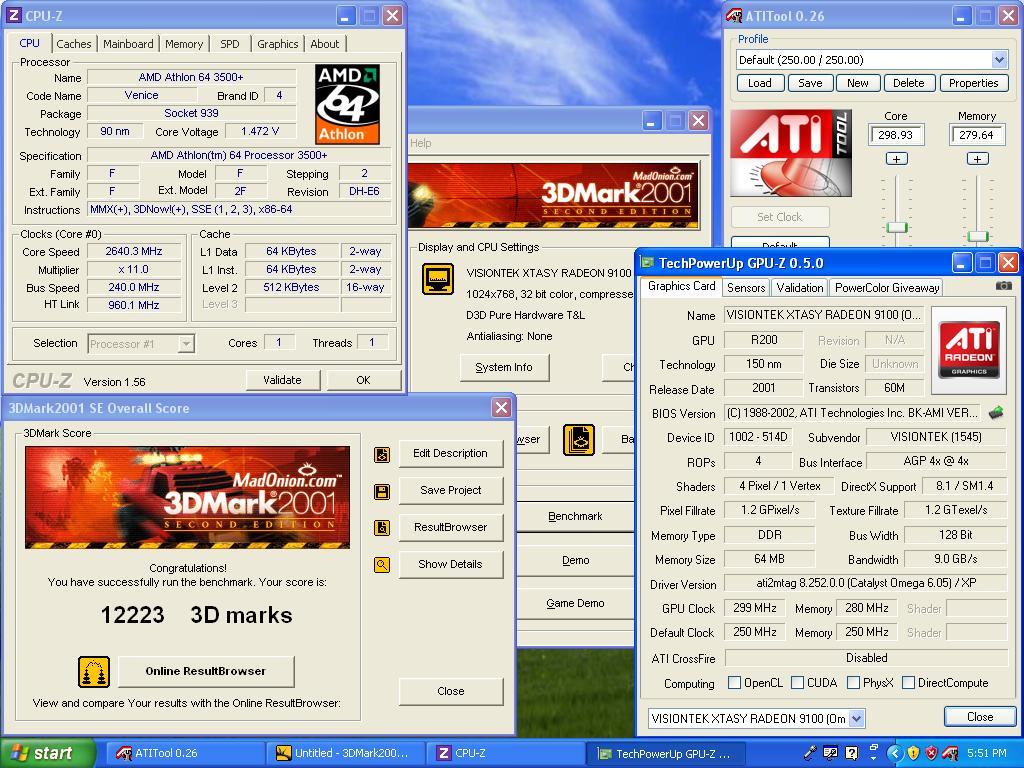Click the GPU-Z screenshot camera icon

point(1004,286)
